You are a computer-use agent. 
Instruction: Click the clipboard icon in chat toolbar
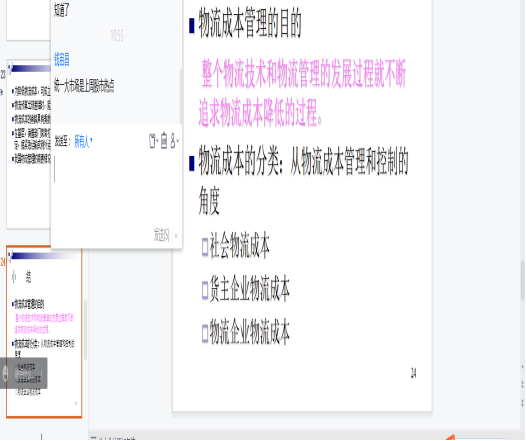[164, 141]
